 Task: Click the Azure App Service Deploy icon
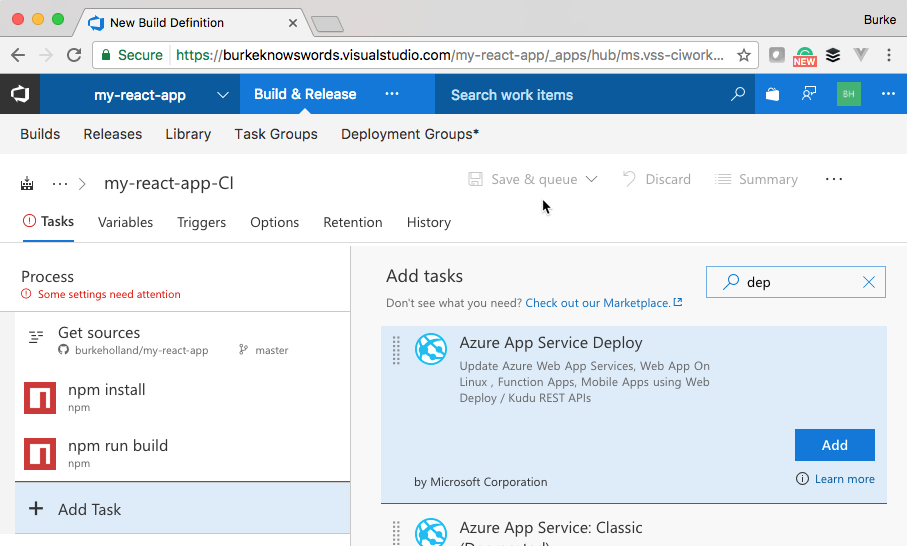431,348
